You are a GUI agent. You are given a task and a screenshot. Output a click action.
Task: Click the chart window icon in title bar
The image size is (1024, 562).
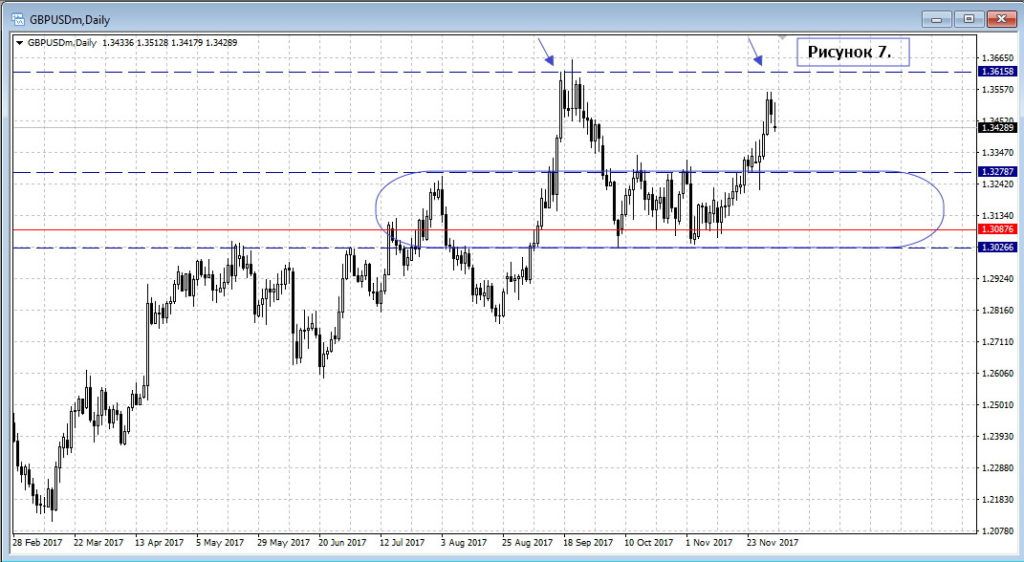coord(17,17)
